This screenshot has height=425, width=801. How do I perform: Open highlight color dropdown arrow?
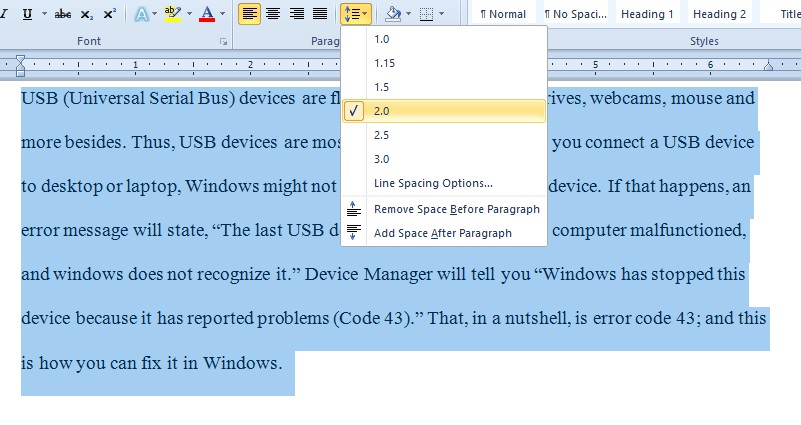click(190, 14)
